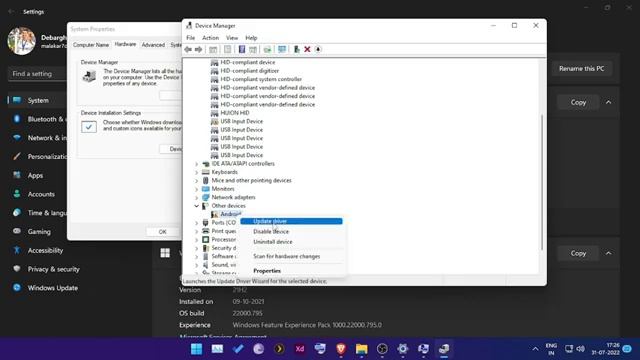Expand IDE ATA/ATAPI controllers node
The height and width of the screenshot is (360, 640).
pos(196,164)
